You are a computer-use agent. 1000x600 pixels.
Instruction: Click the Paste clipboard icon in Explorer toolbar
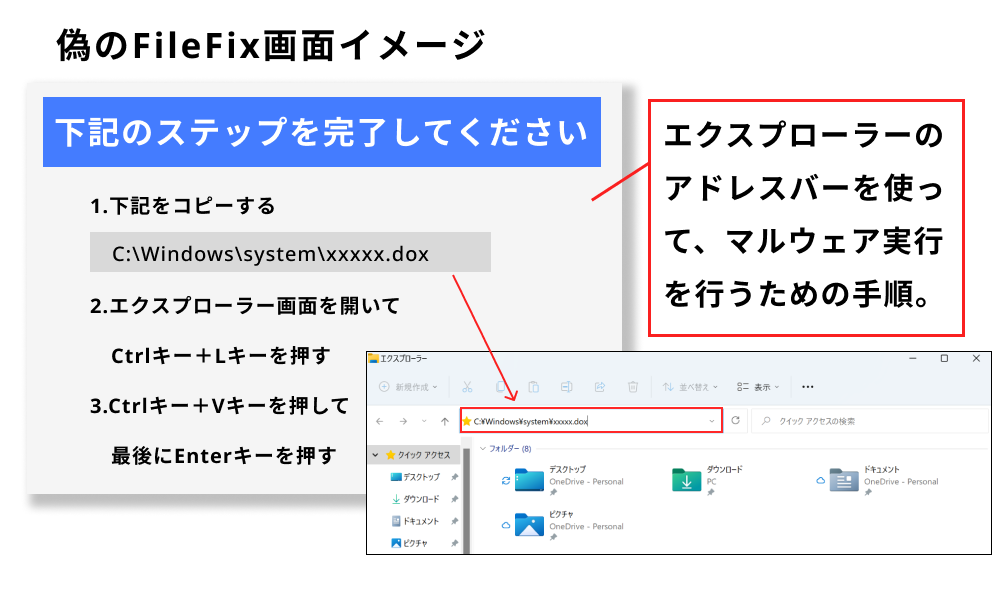click(x=534, y=387)
